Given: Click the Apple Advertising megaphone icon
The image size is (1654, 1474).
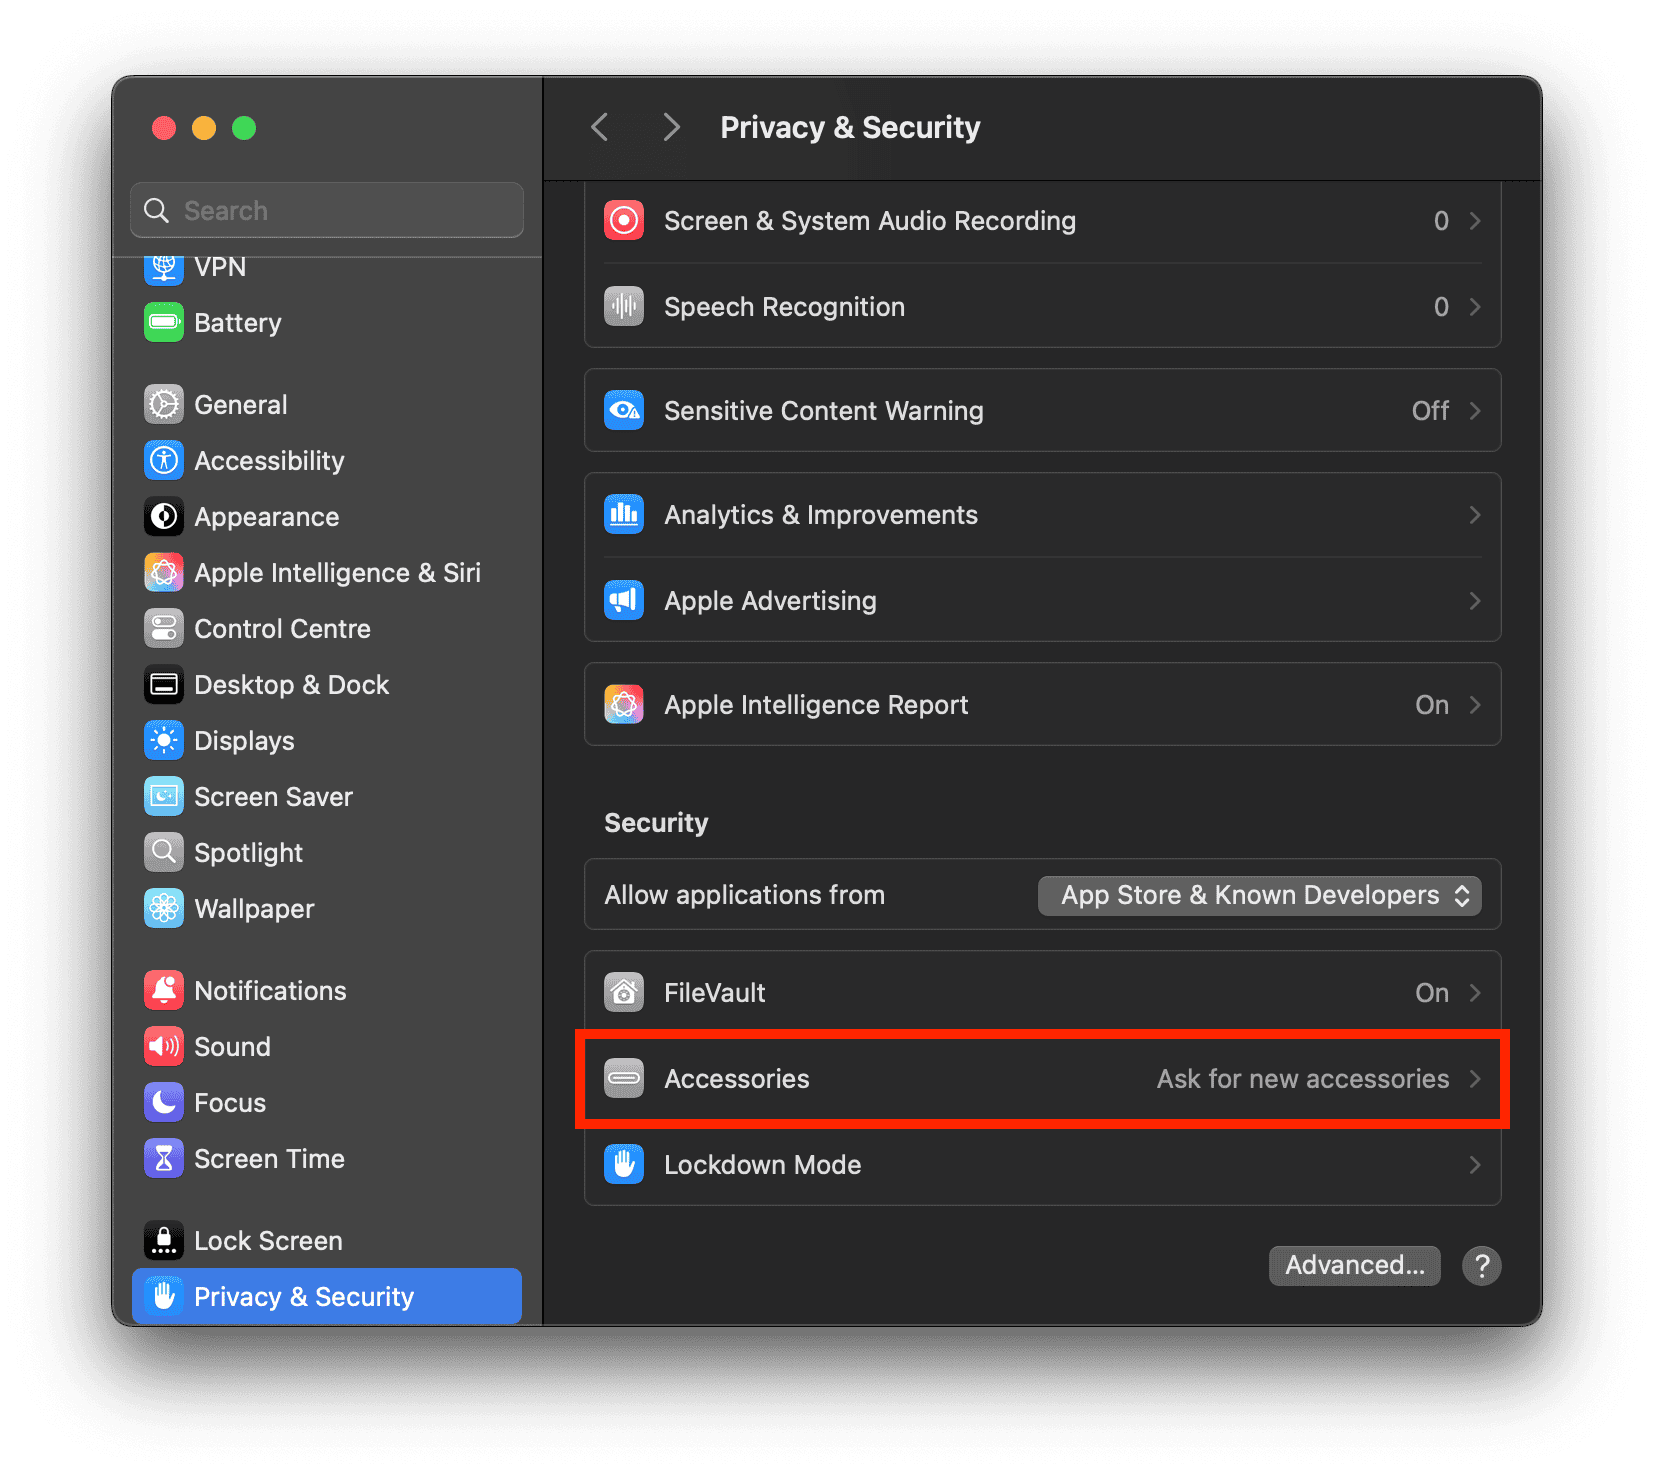Looking at the screenshot, I should (x=624, y=600).
